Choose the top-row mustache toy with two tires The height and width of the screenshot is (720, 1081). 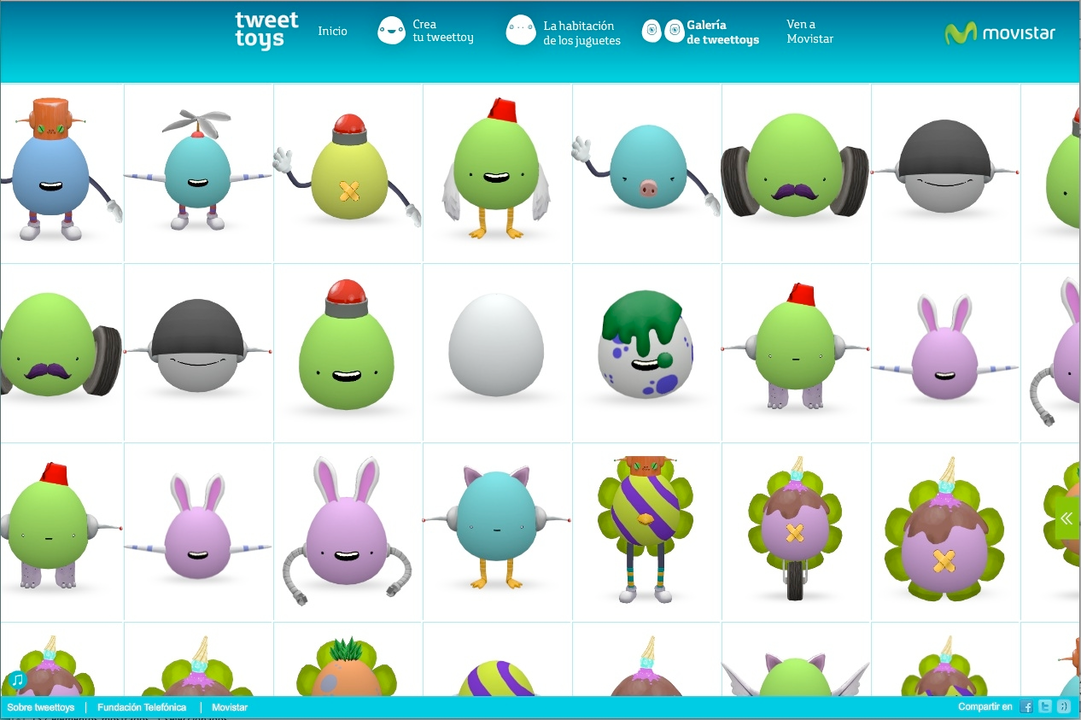pyautogui.click(x=795, y=167)
